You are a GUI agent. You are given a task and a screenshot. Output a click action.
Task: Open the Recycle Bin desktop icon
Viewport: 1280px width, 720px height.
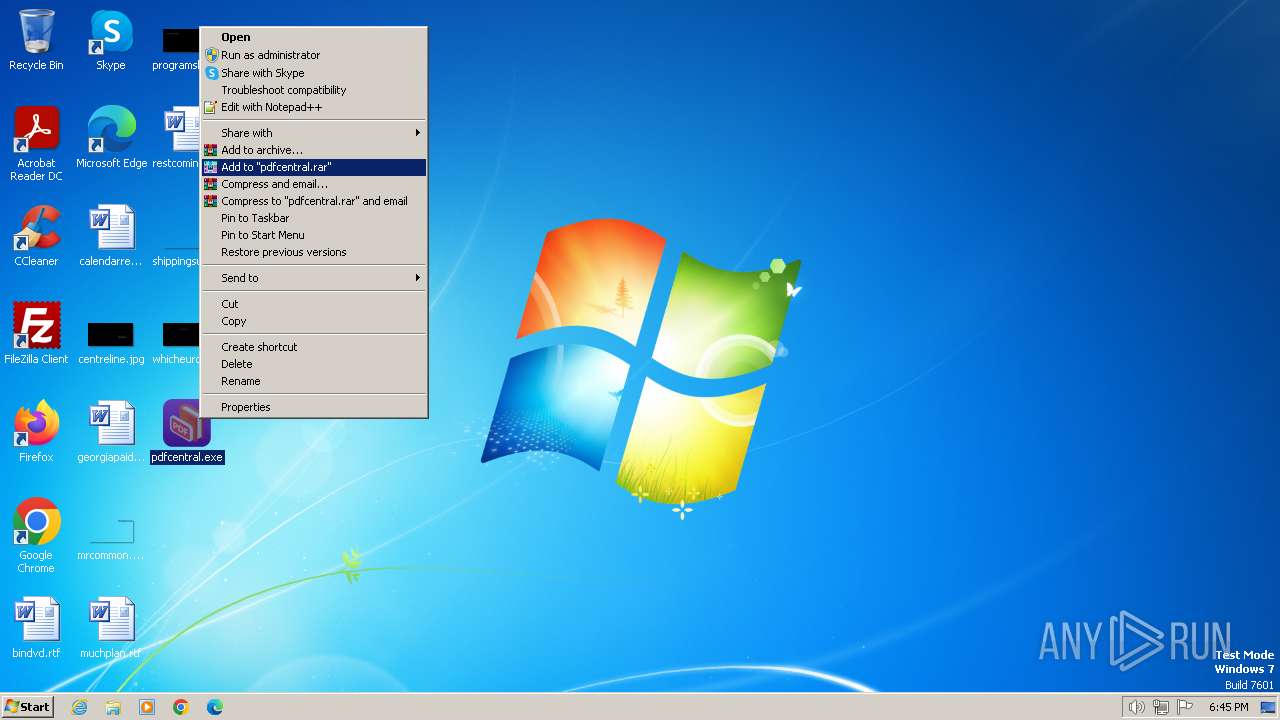(36, 41)
